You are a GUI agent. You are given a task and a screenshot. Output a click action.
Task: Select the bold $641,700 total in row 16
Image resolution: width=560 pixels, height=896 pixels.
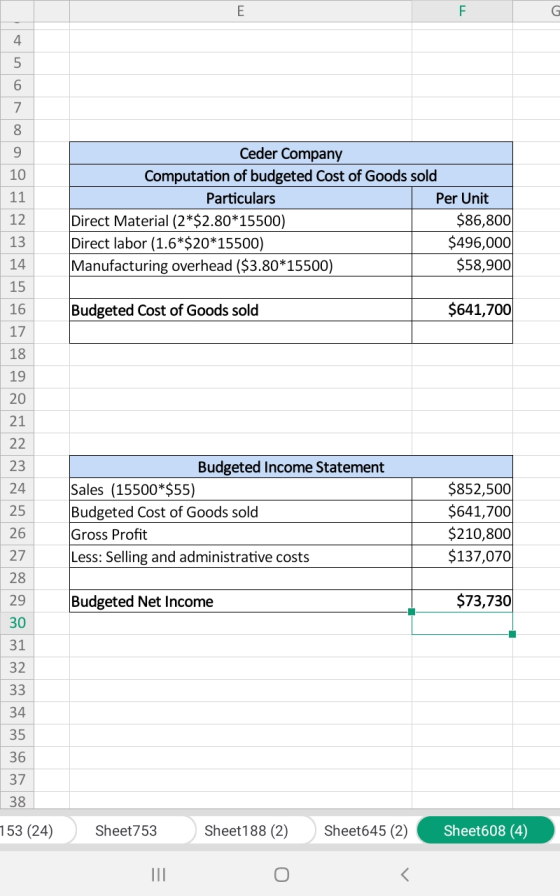(462, 310)
